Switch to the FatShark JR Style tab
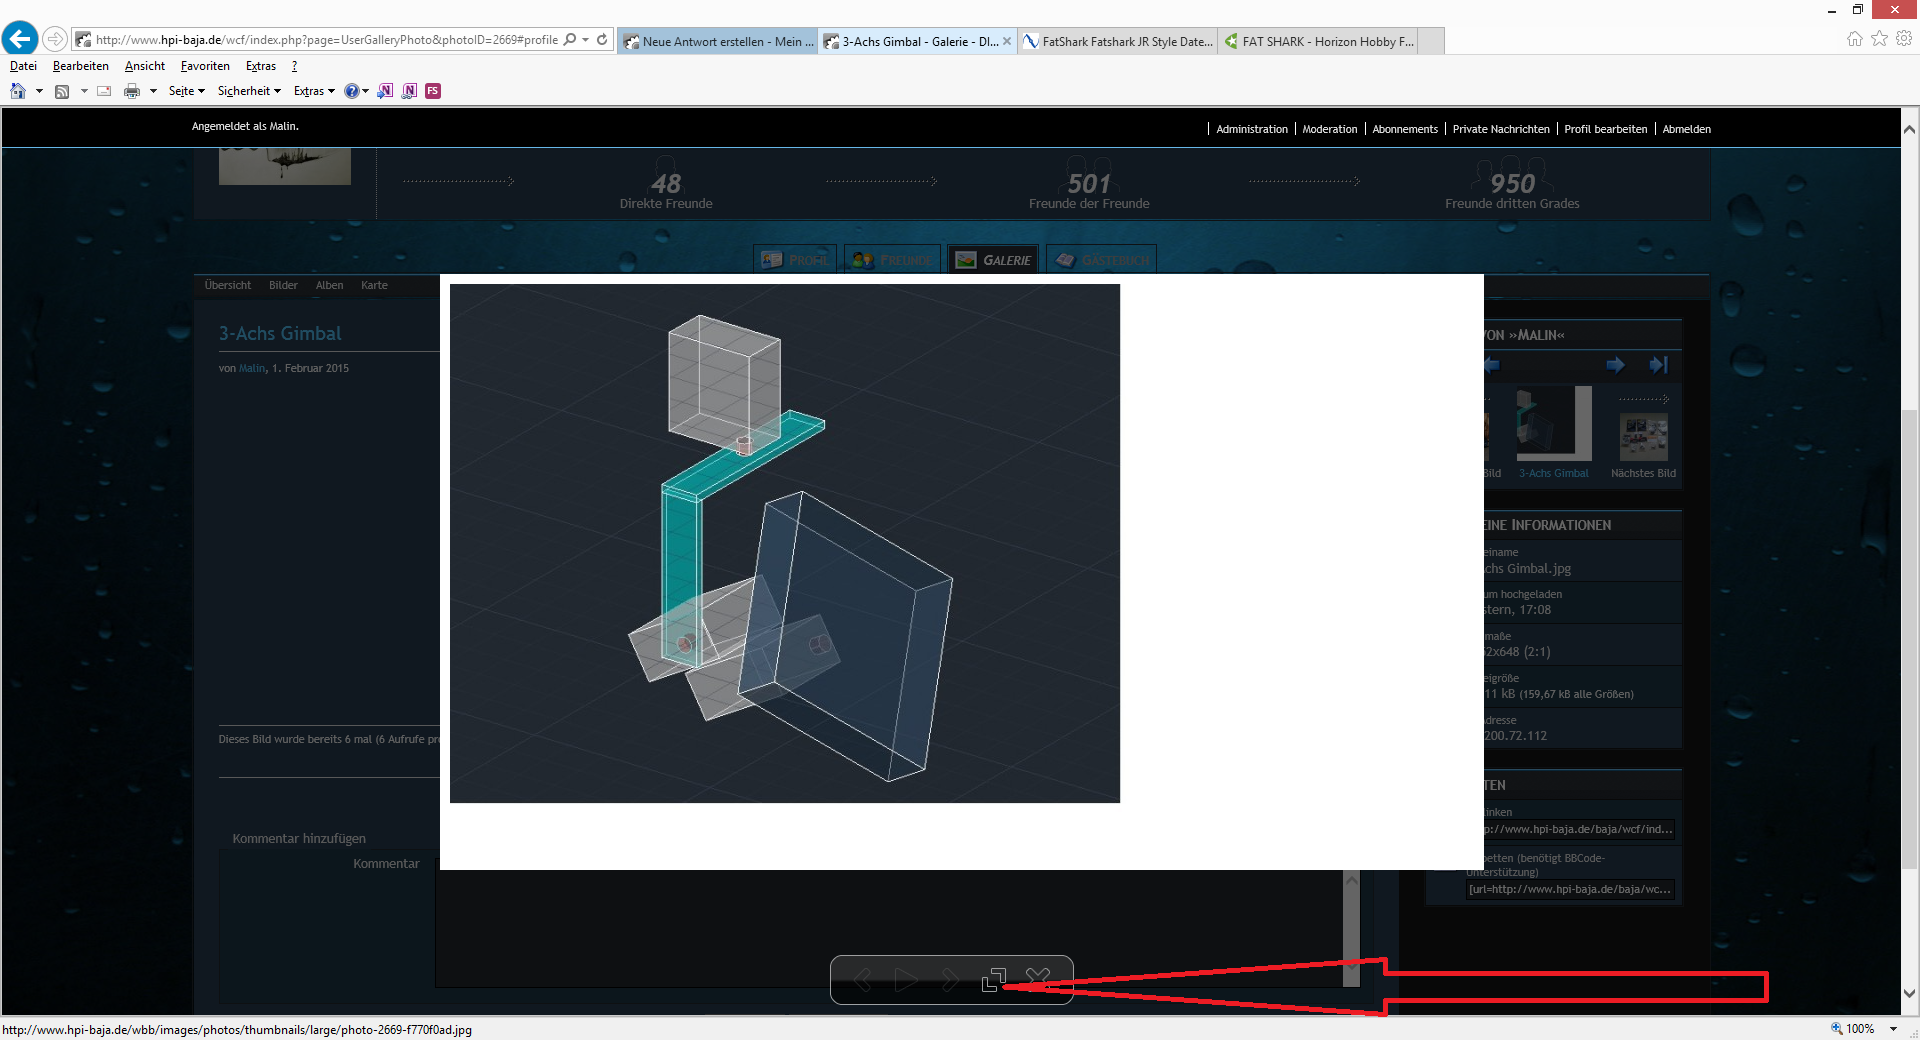The width and height of the screenshot is (1920, 1040). click(1118, 41)
